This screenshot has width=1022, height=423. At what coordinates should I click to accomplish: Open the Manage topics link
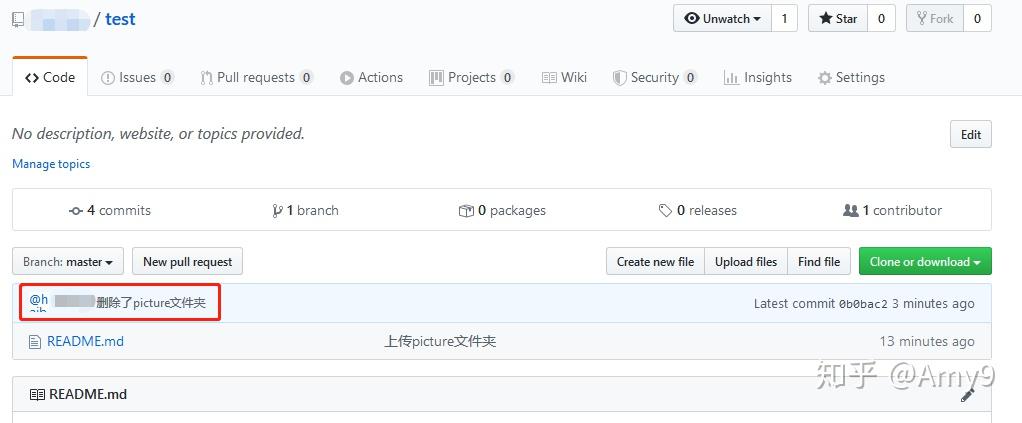tap(51, 164)
